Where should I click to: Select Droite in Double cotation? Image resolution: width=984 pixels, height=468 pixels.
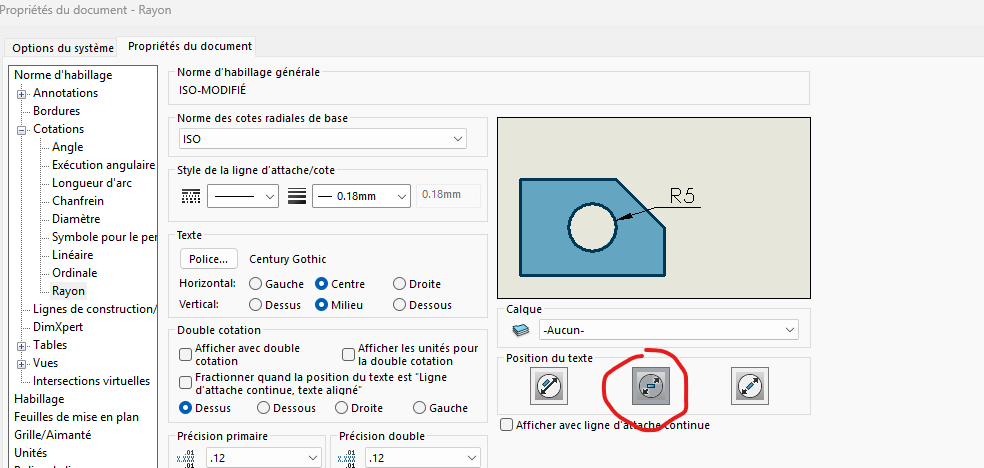[341, 408]
